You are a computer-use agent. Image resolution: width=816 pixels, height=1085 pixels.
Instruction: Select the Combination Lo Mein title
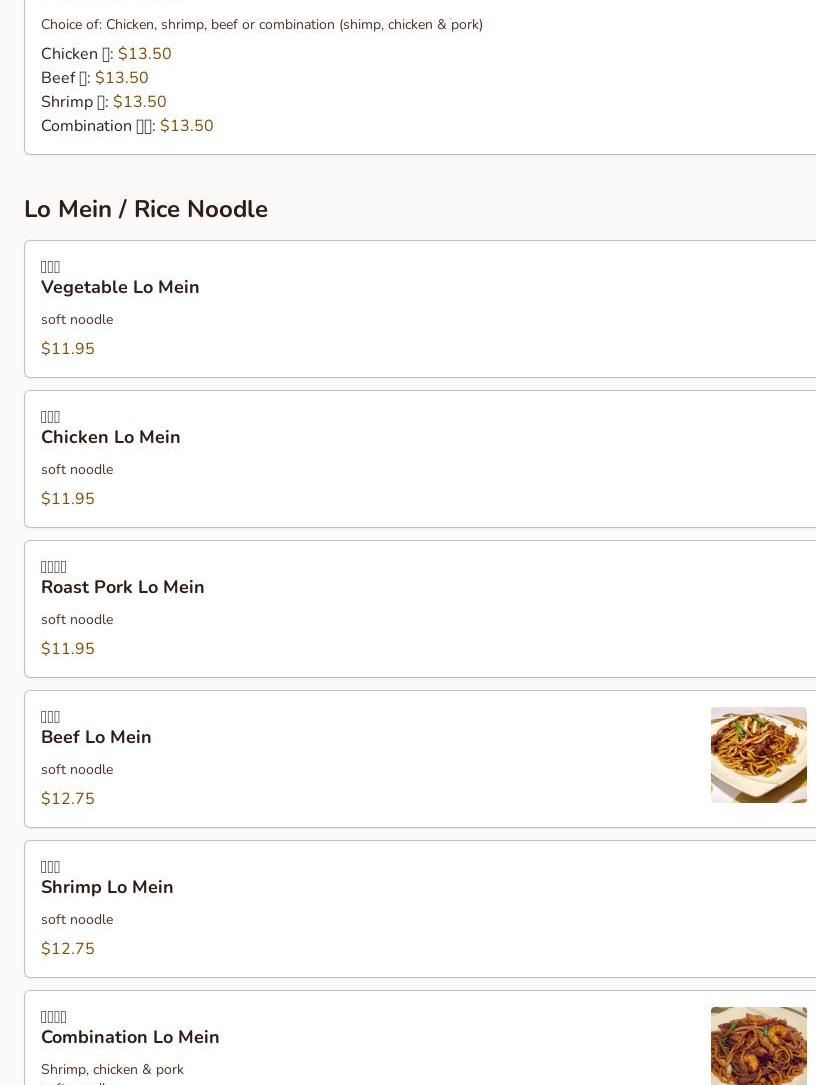point(130,1037)
